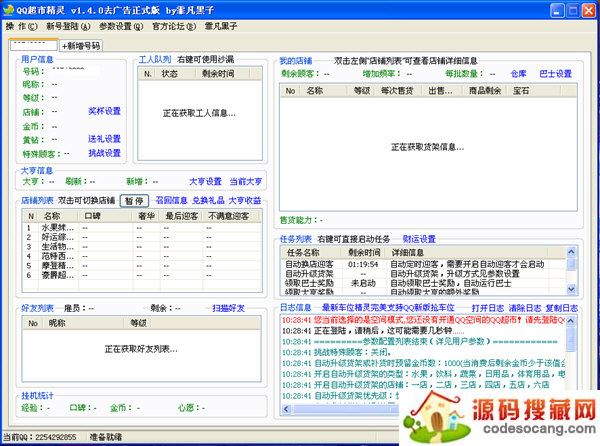Minimize the QQ超市精灵 window
This screenshot has width=600, height=446.
[x=557, y=11]
